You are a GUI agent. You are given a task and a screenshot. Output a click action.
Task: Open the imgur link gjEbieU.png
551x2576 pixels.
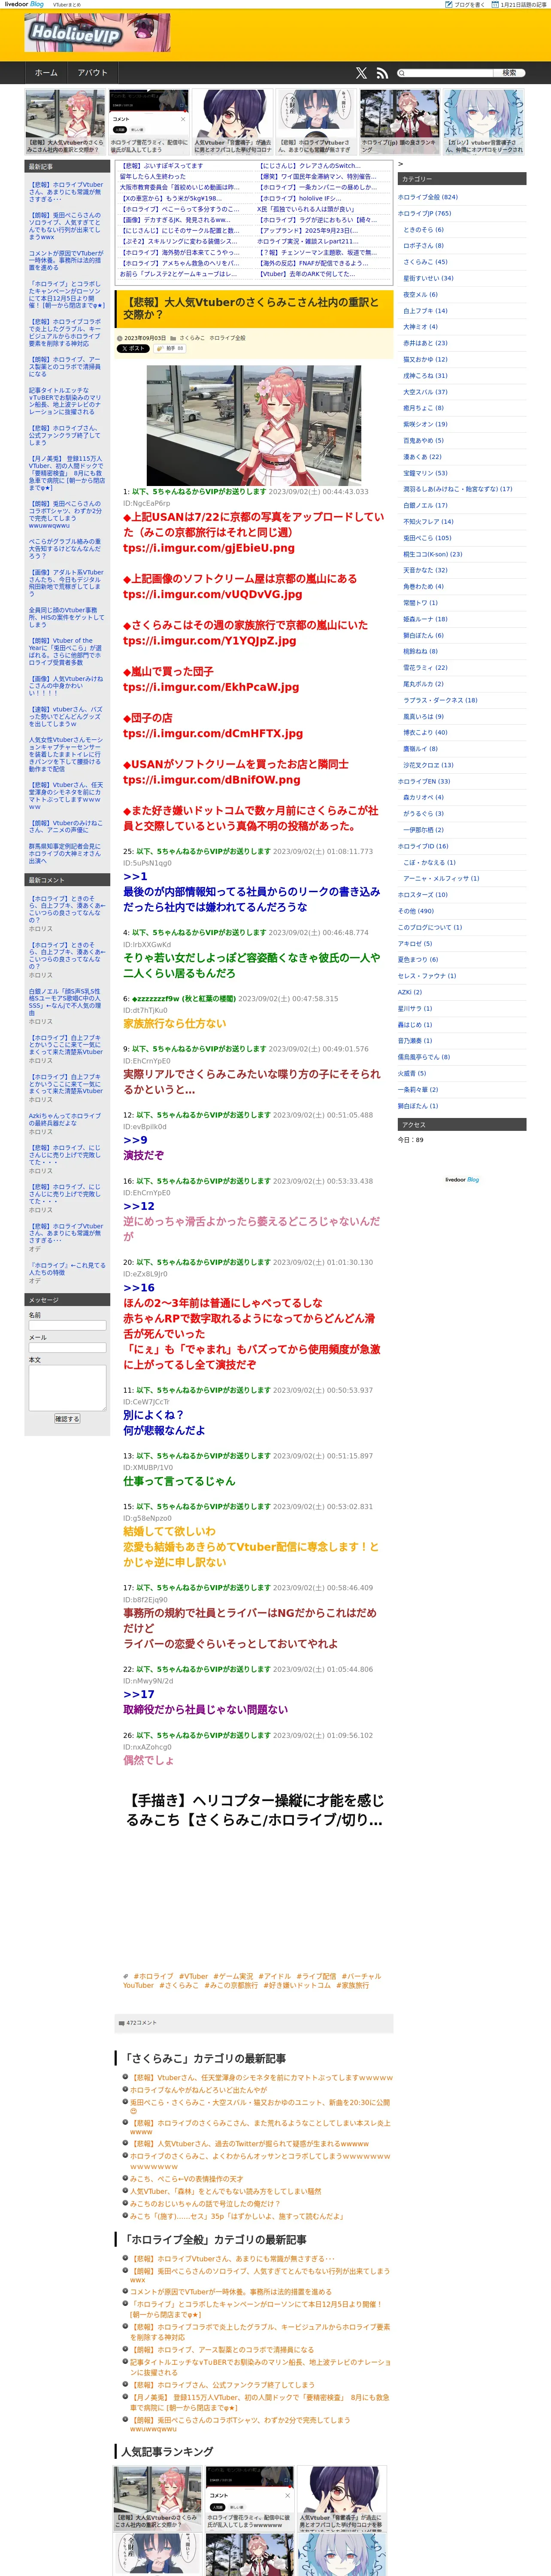(209, 548)
